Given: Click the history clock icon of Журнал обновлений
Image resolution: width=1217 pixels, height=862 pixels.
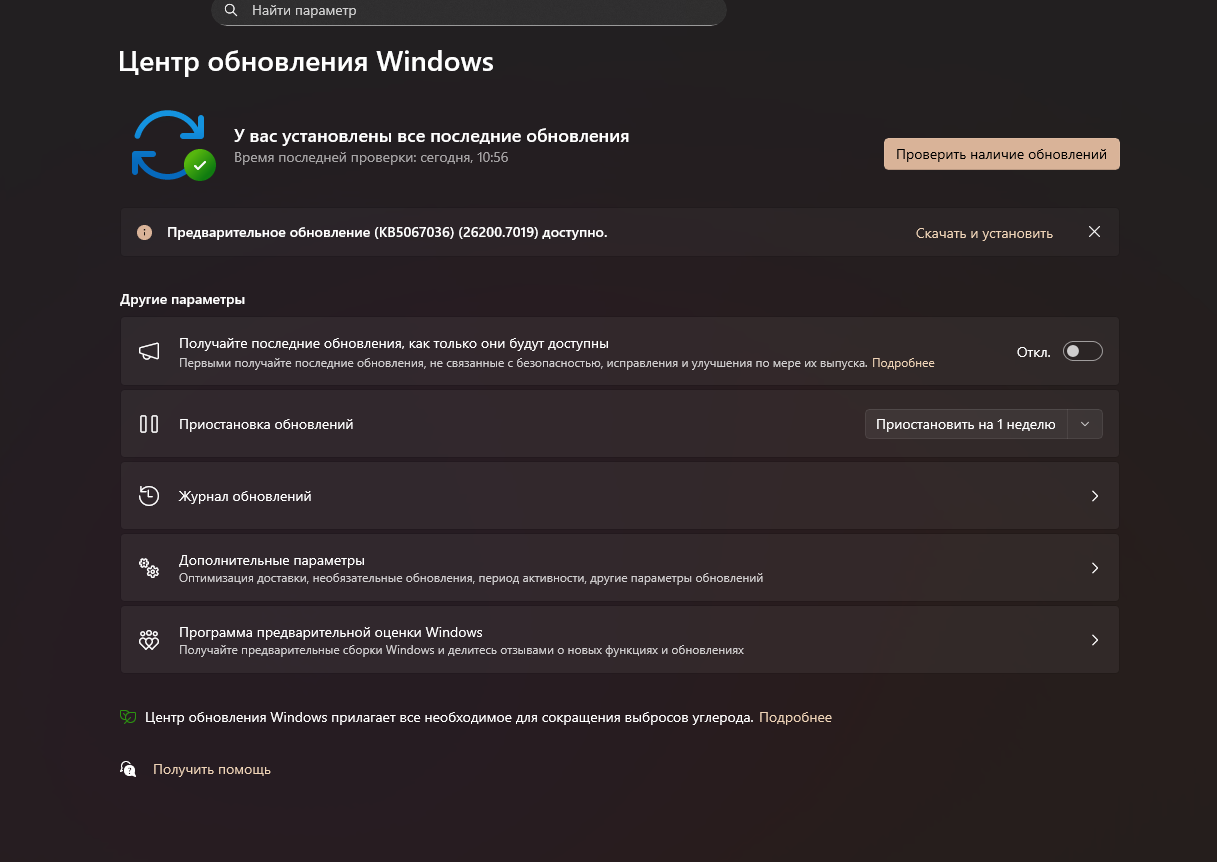Looking at the screenshot, I should [149, 496].
